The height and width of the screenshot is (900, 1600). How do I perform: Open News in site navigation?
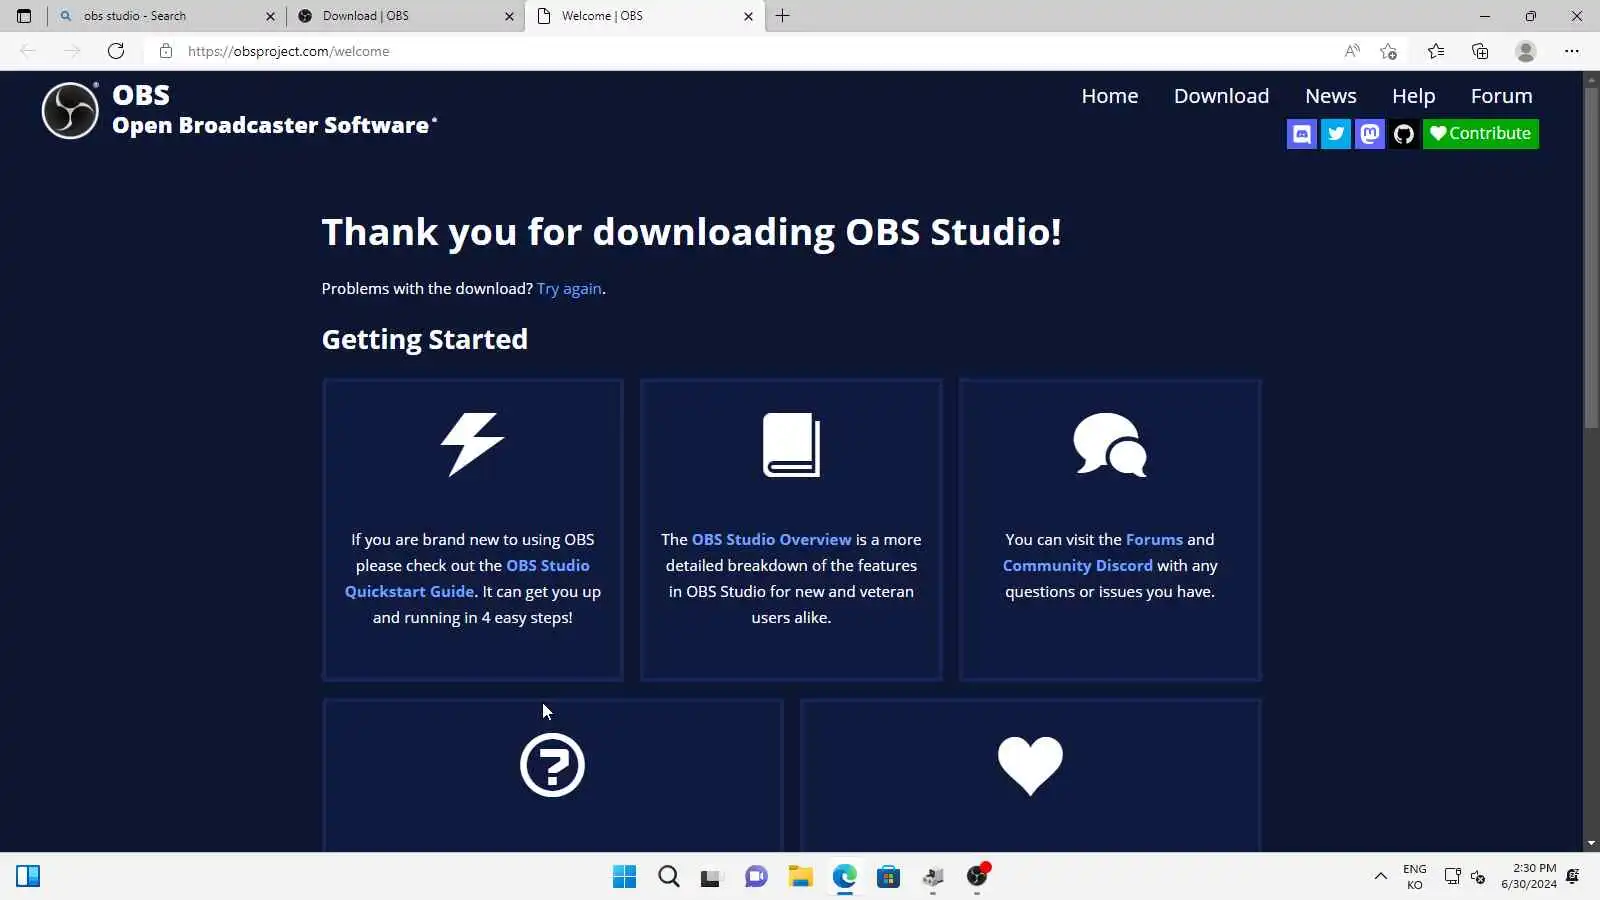coord(1330,96)
